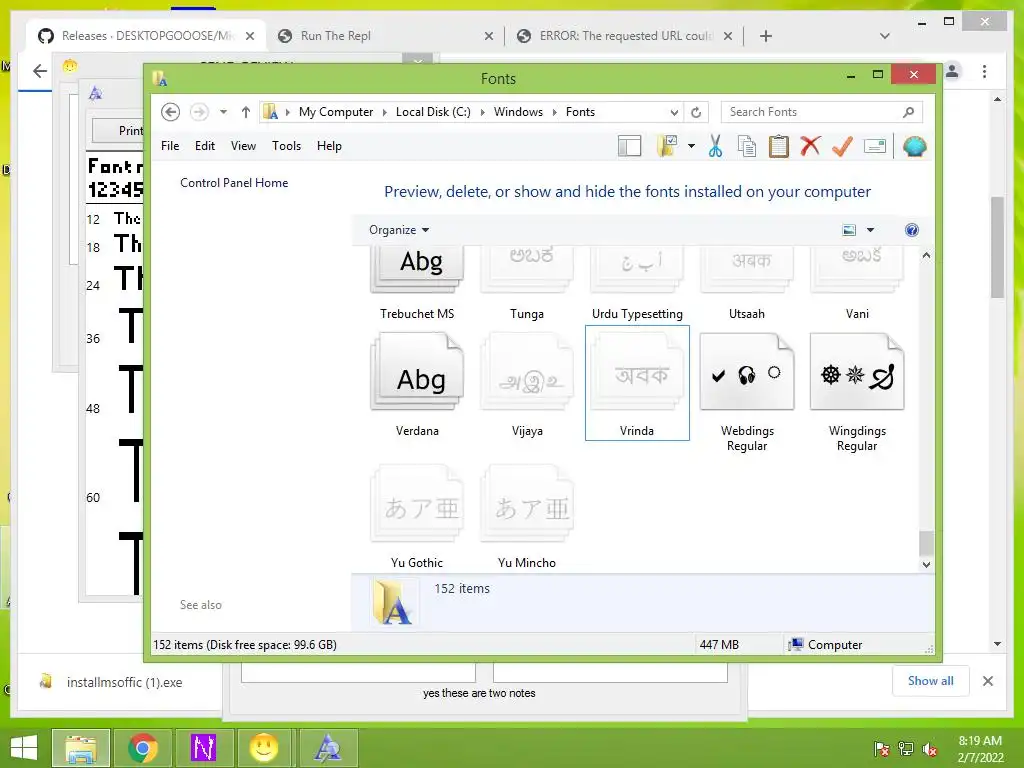Open Control Panel Home link
The height and width of the screenshot is (768, 1024).
pos(234,183)
